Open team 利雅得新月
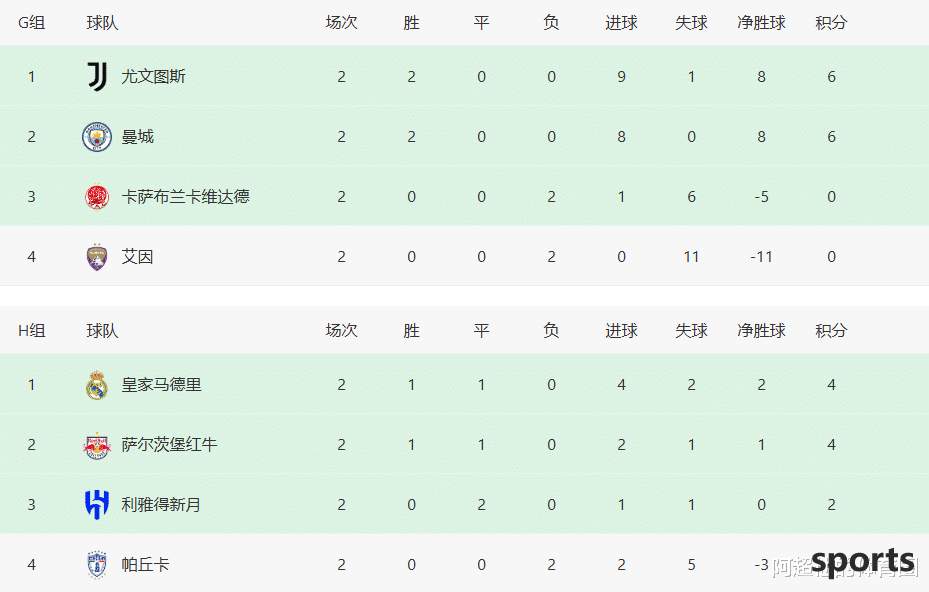This screenshot has height=592, width=929. 161,505
